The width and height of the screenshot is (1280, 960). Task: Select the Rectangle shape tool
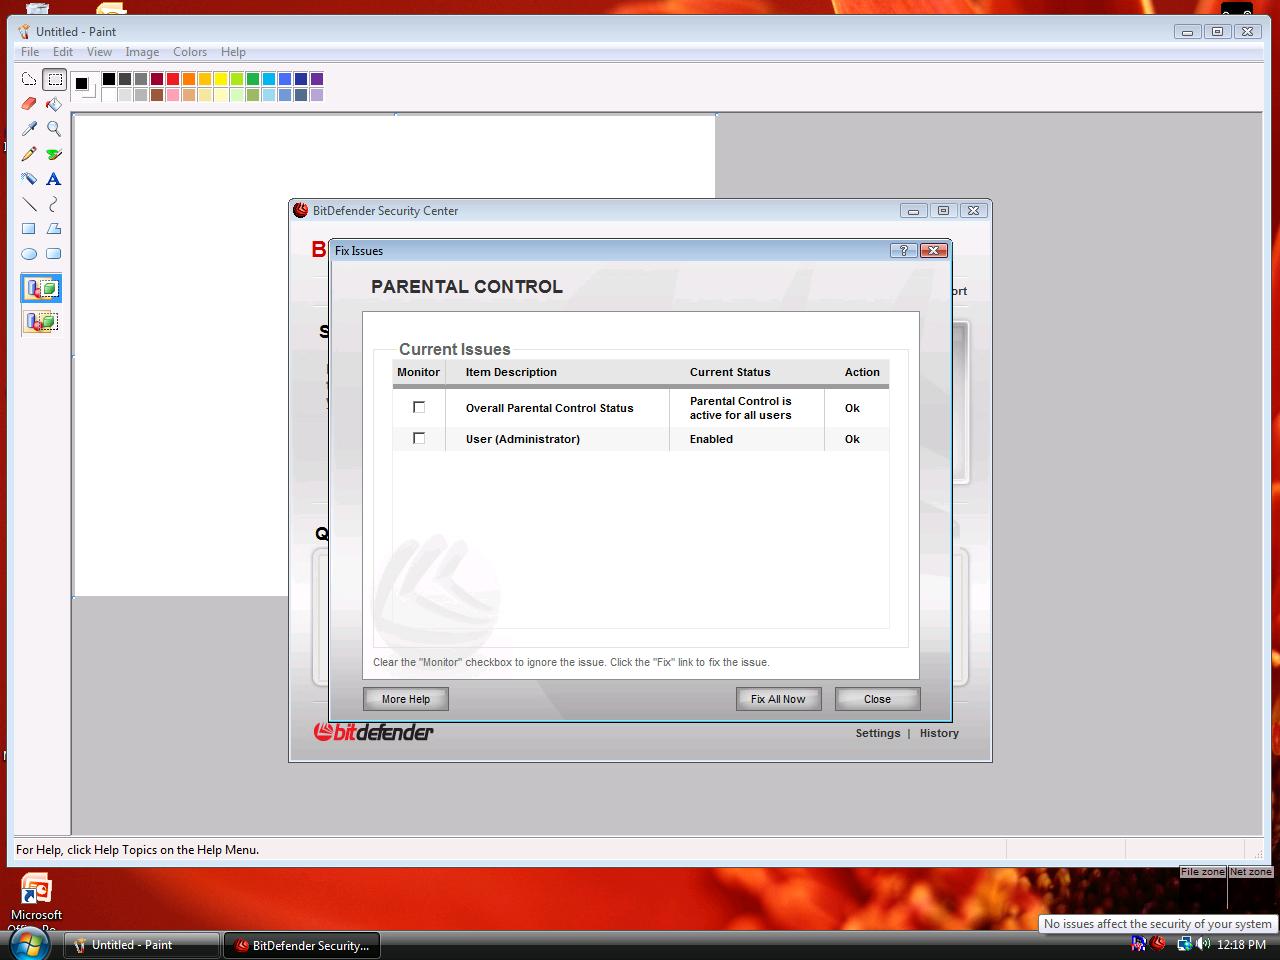[x=29, y=229]
